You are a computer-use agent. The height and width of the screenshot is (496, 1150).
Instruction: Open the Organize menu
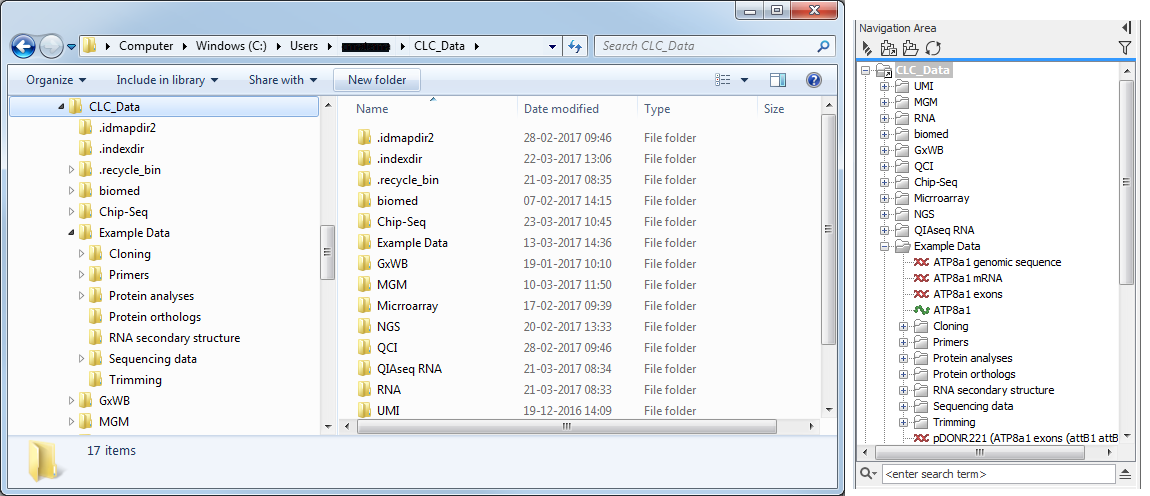pyautogui.click(x=56, y=80)
